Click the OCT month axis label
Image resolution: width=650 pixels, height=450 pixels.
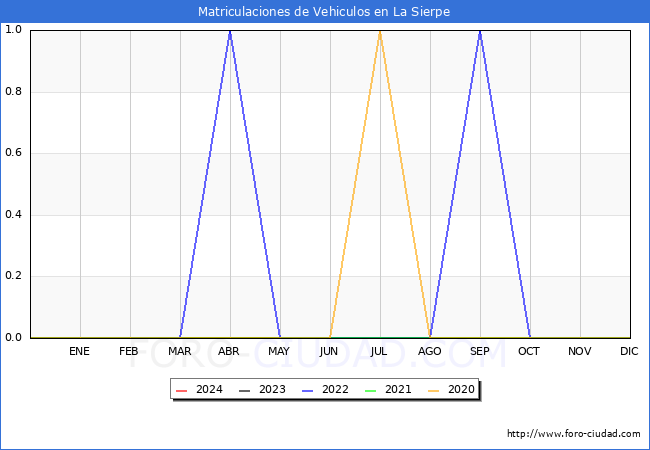[529, 351]
